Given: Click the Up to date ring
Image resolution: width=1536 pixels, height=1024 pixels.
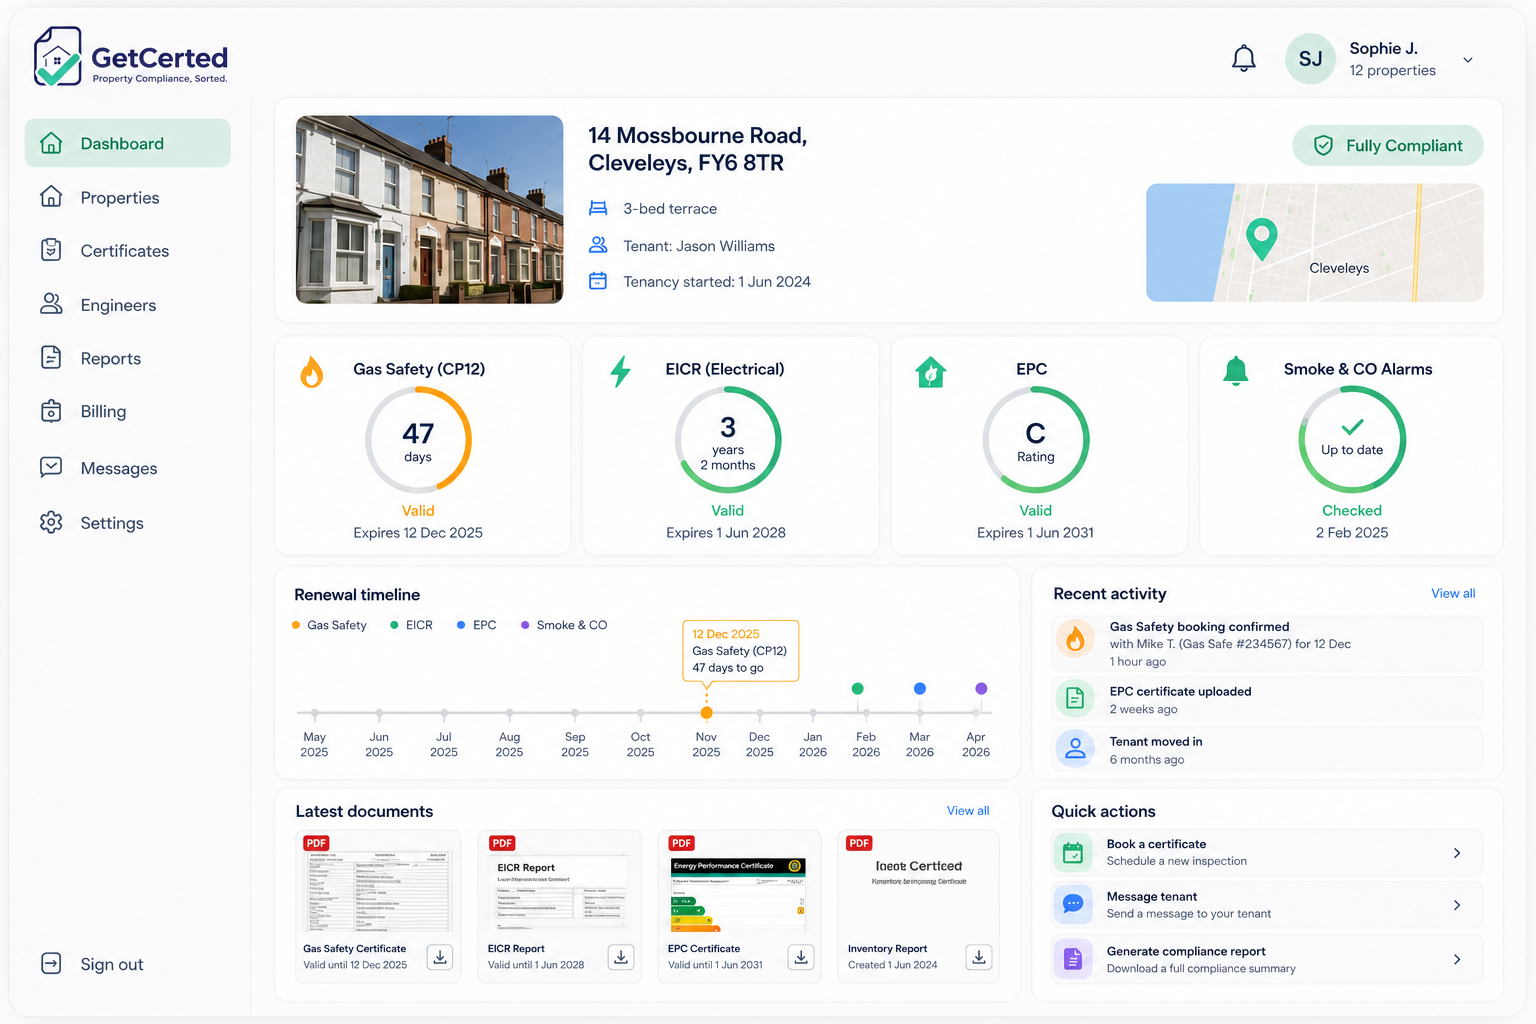Looking at the screenshot, I should (x=1352, y=440).
